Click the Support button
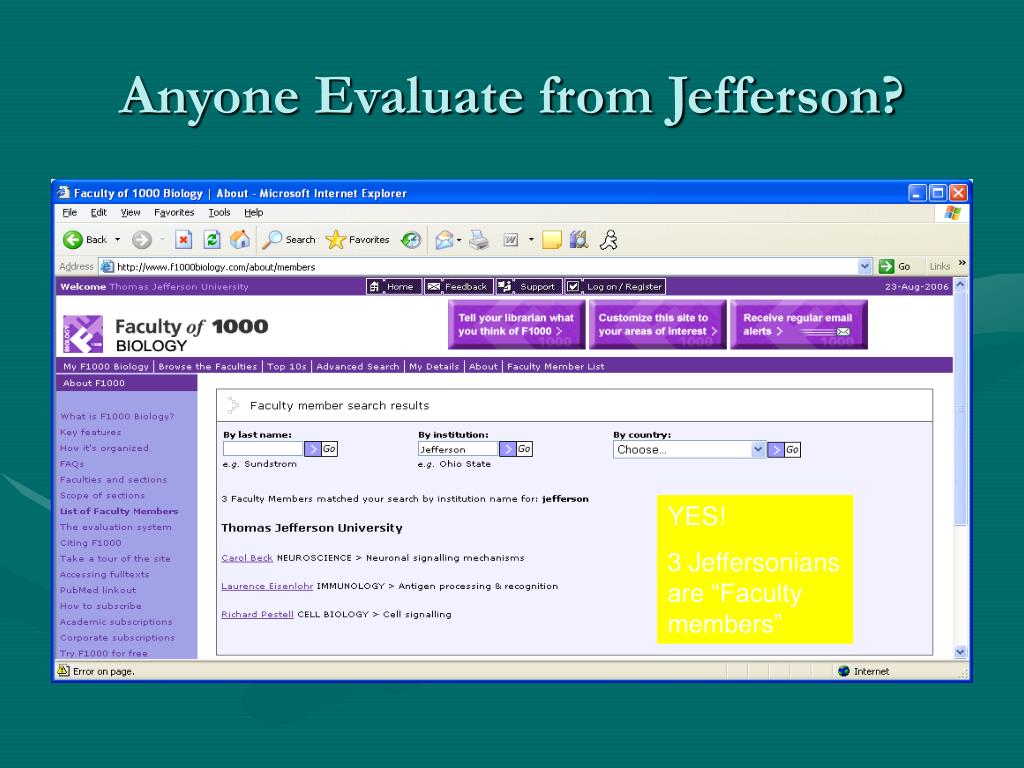 (527, 287)
